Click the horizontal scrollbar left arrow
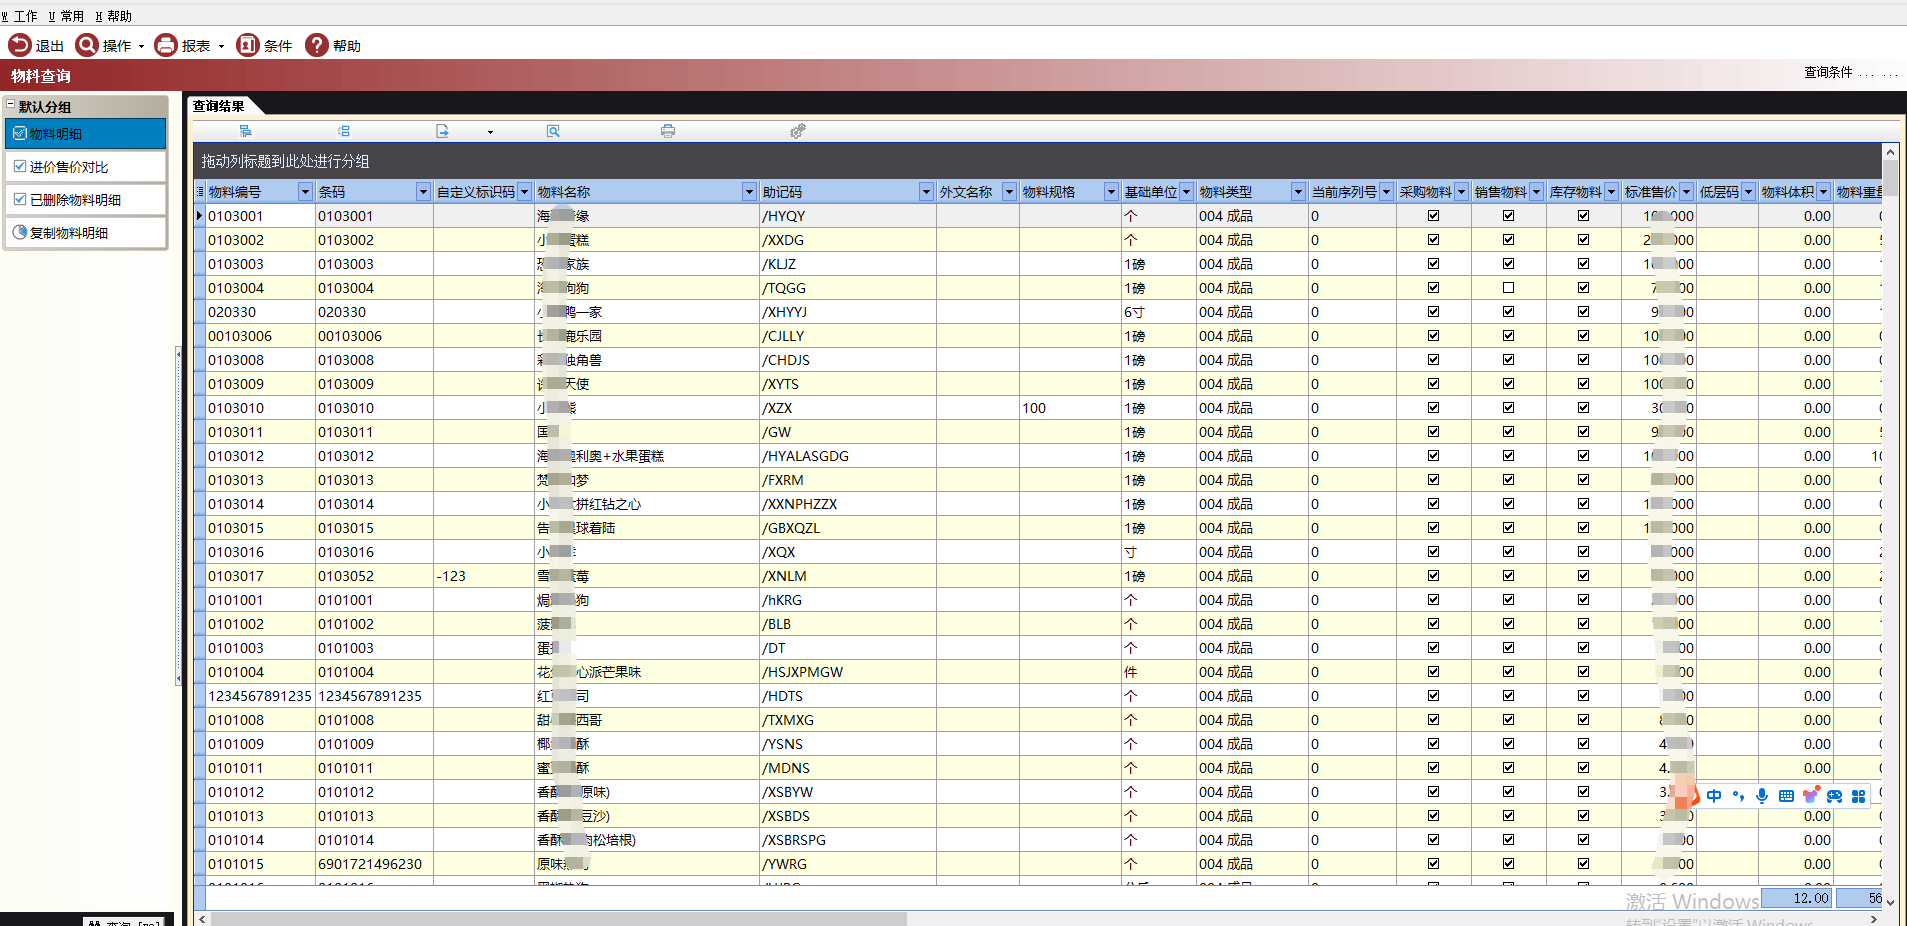The image size is (1907, 926). click(202, 919)
